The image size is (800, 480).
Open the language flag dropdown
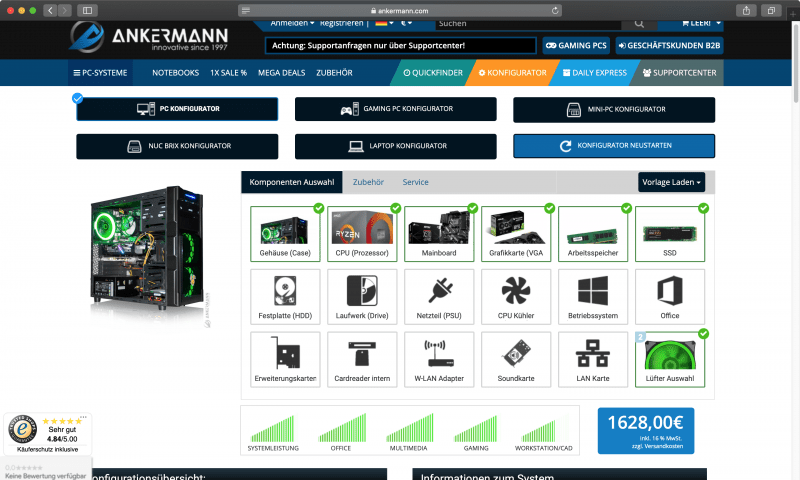pos(384,23)
